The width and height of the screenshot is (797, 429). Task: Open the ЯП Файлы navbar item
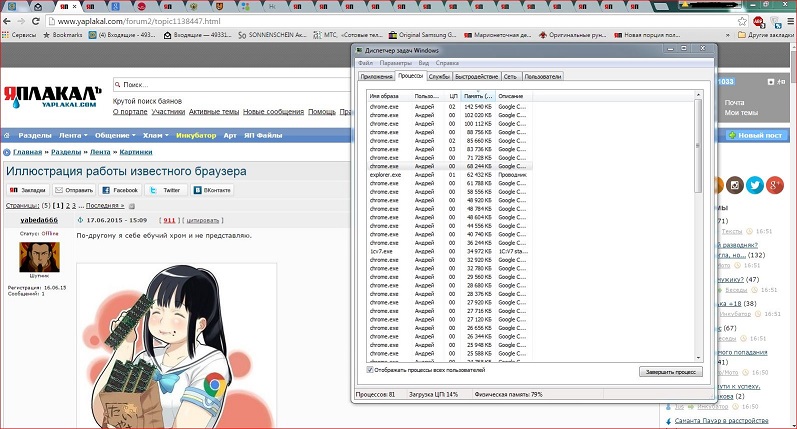tap(263, 135)
